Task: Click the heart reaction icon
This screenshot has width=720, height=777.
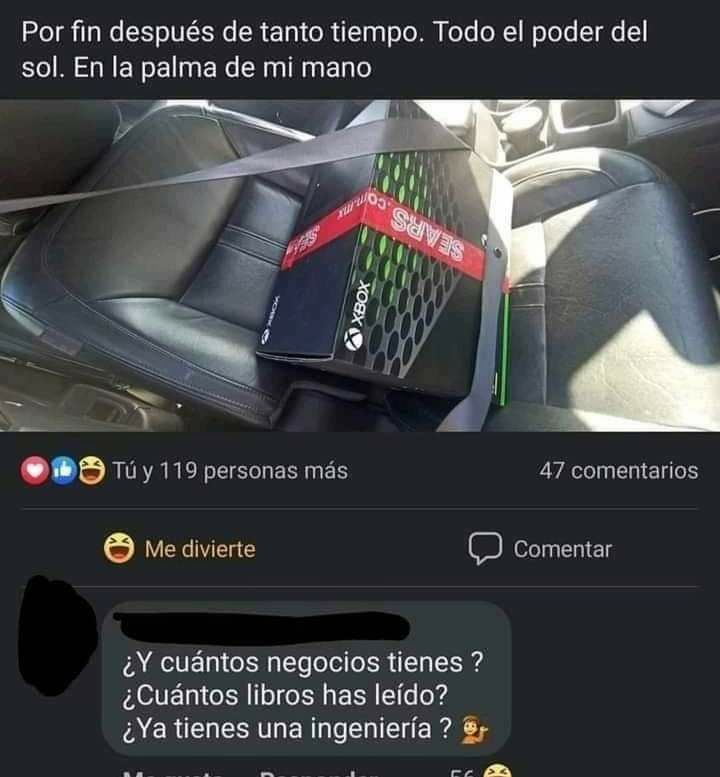Action: (34, 471)
